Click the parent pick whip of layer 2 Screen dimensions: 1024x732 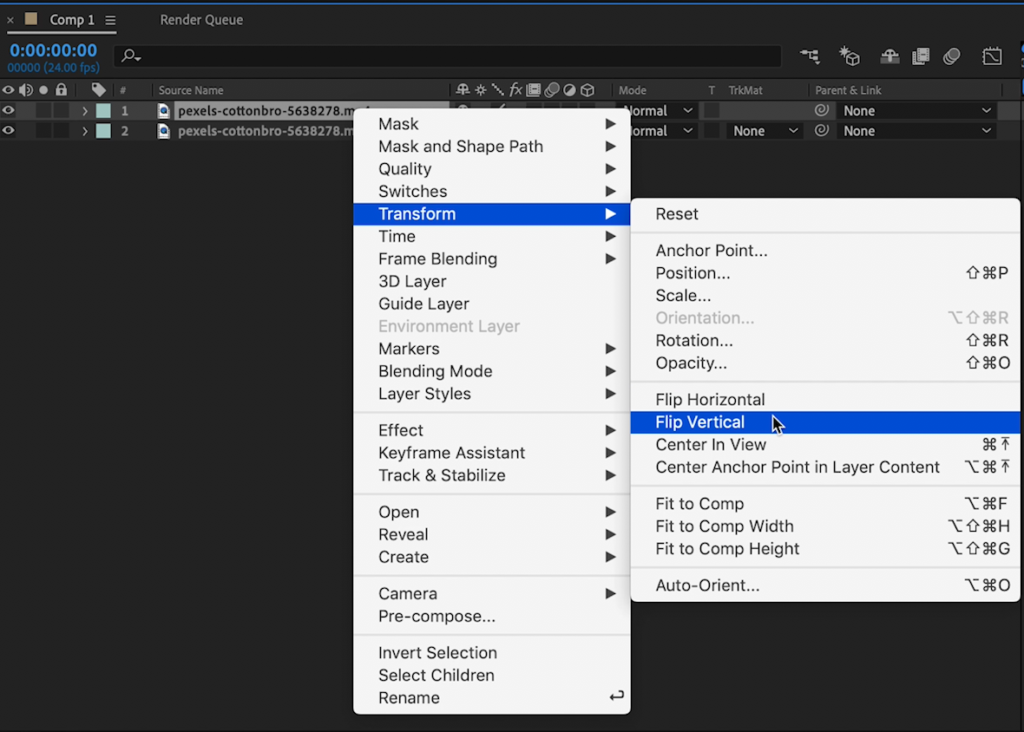click(821, 131)
